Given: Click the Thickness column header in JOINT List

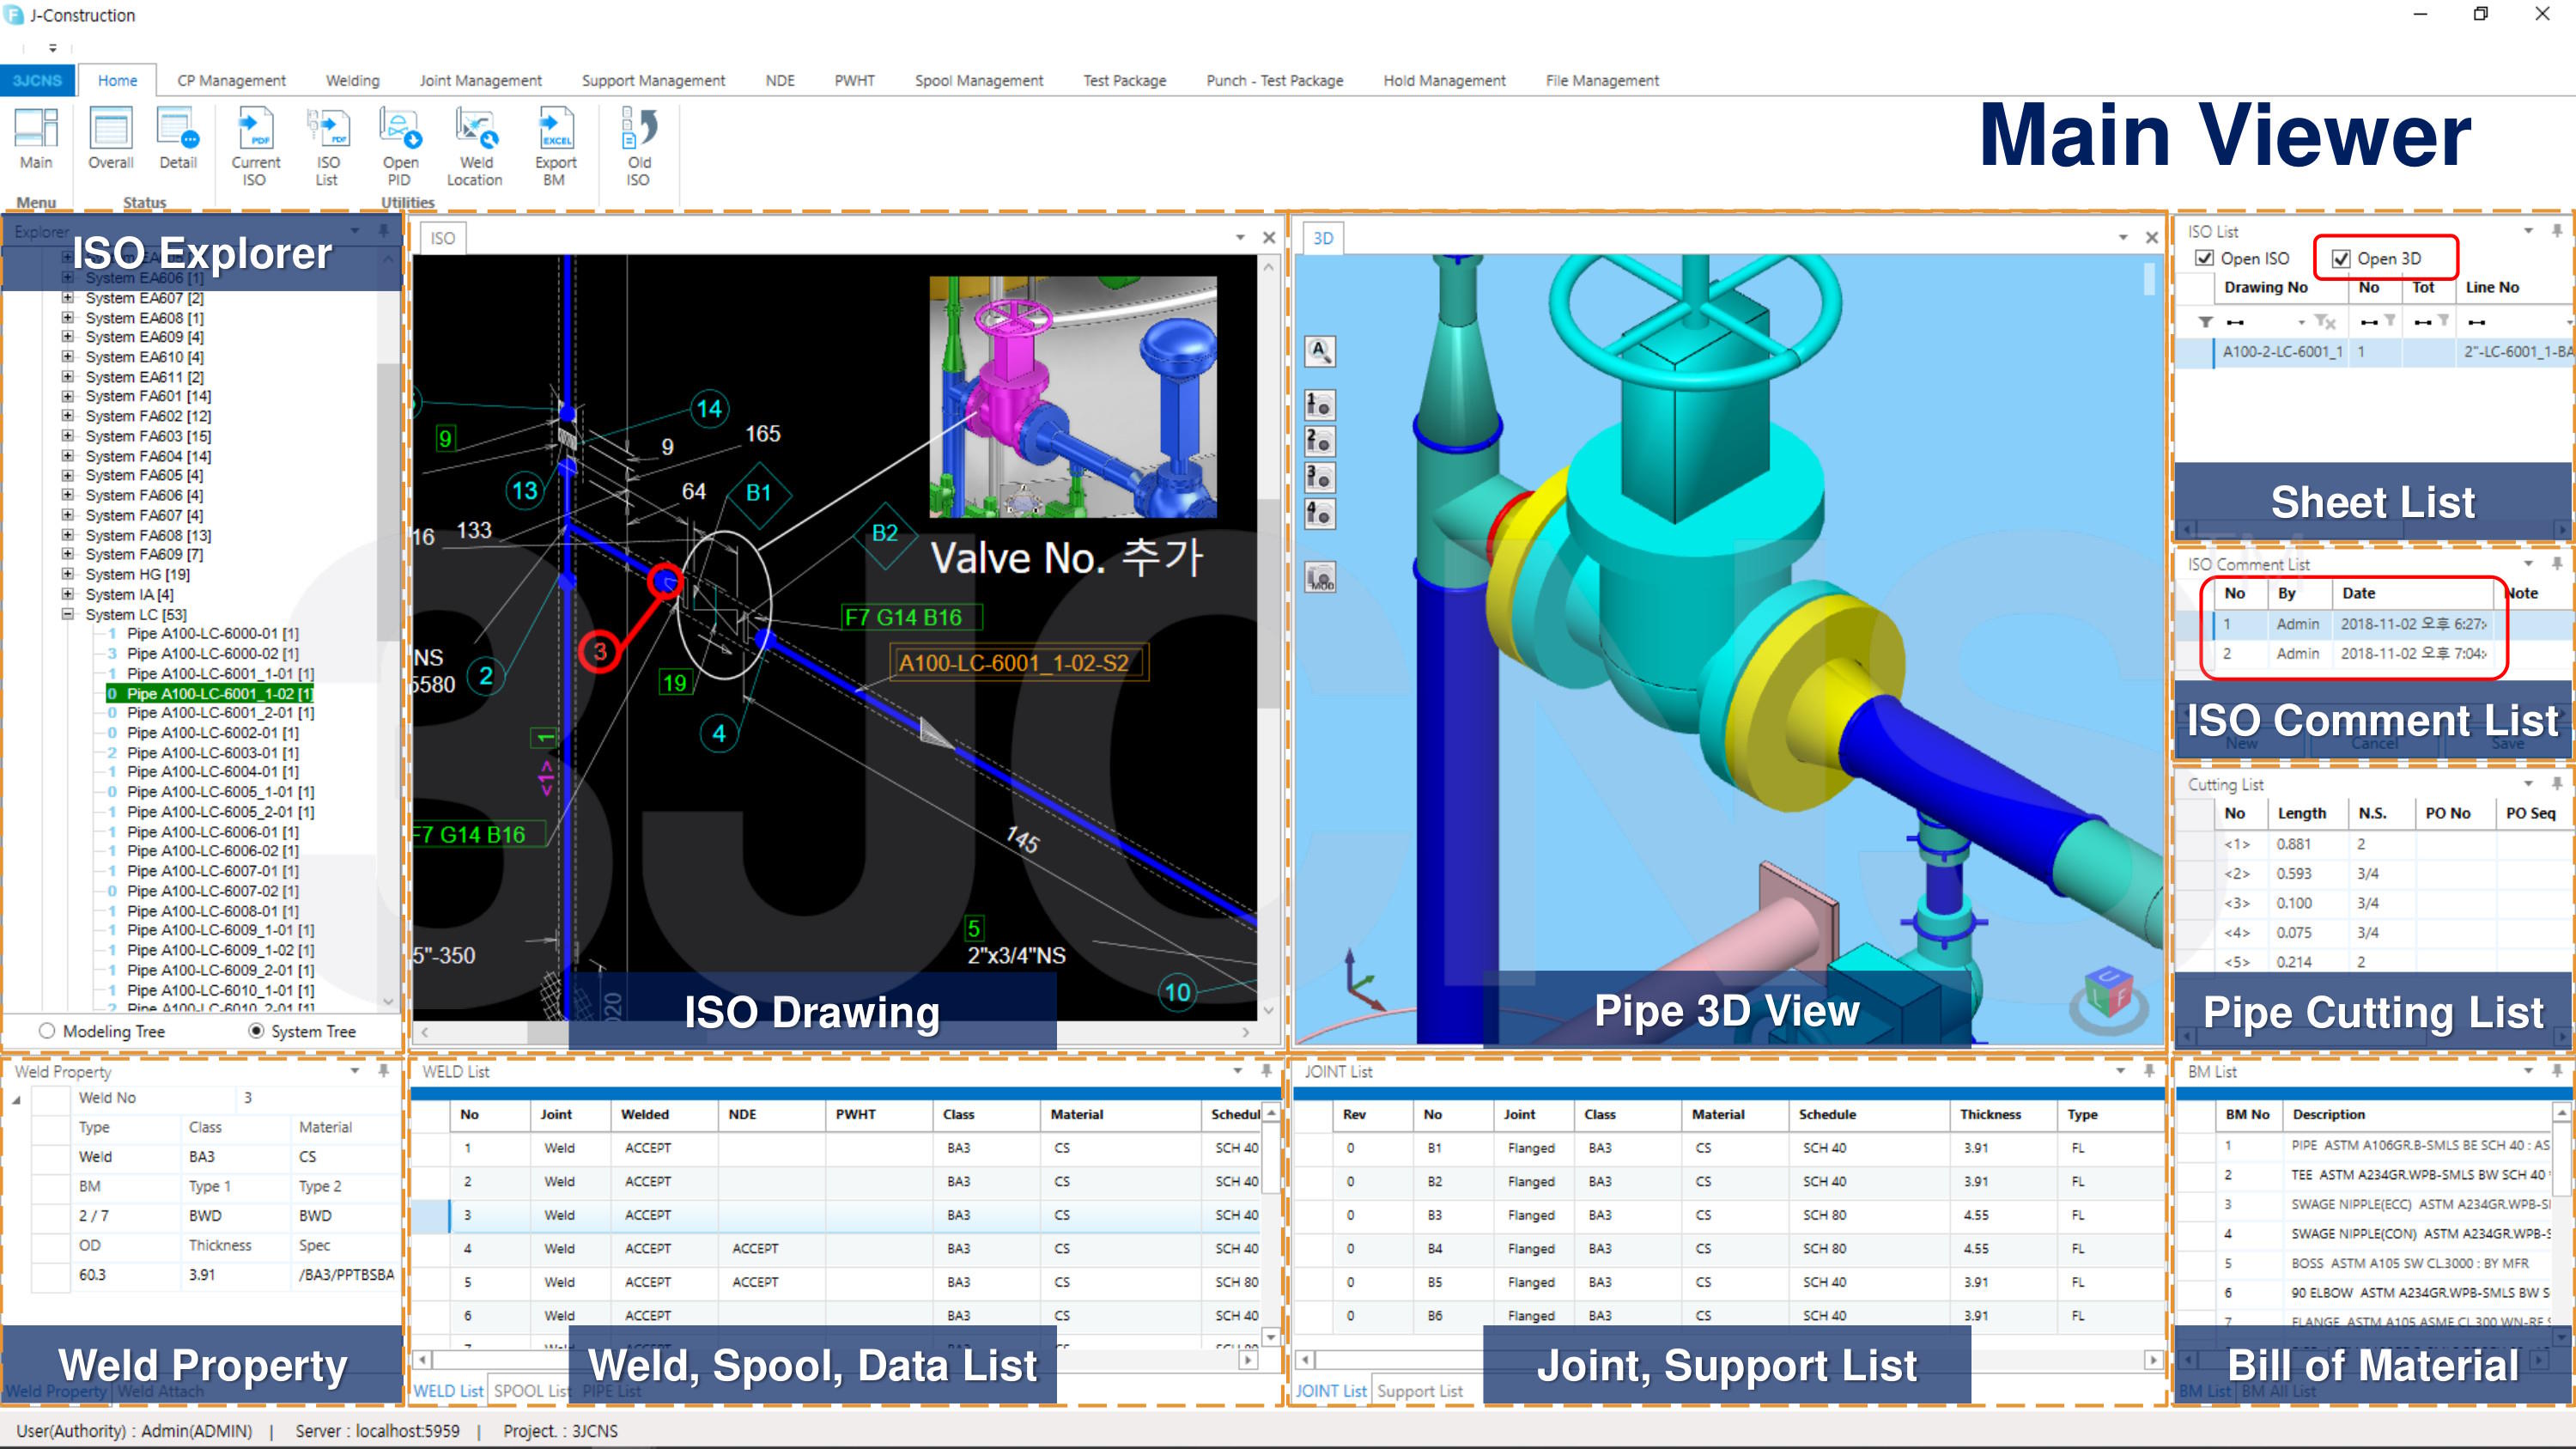Looking at the screenshot, I should (2002, 1114).
